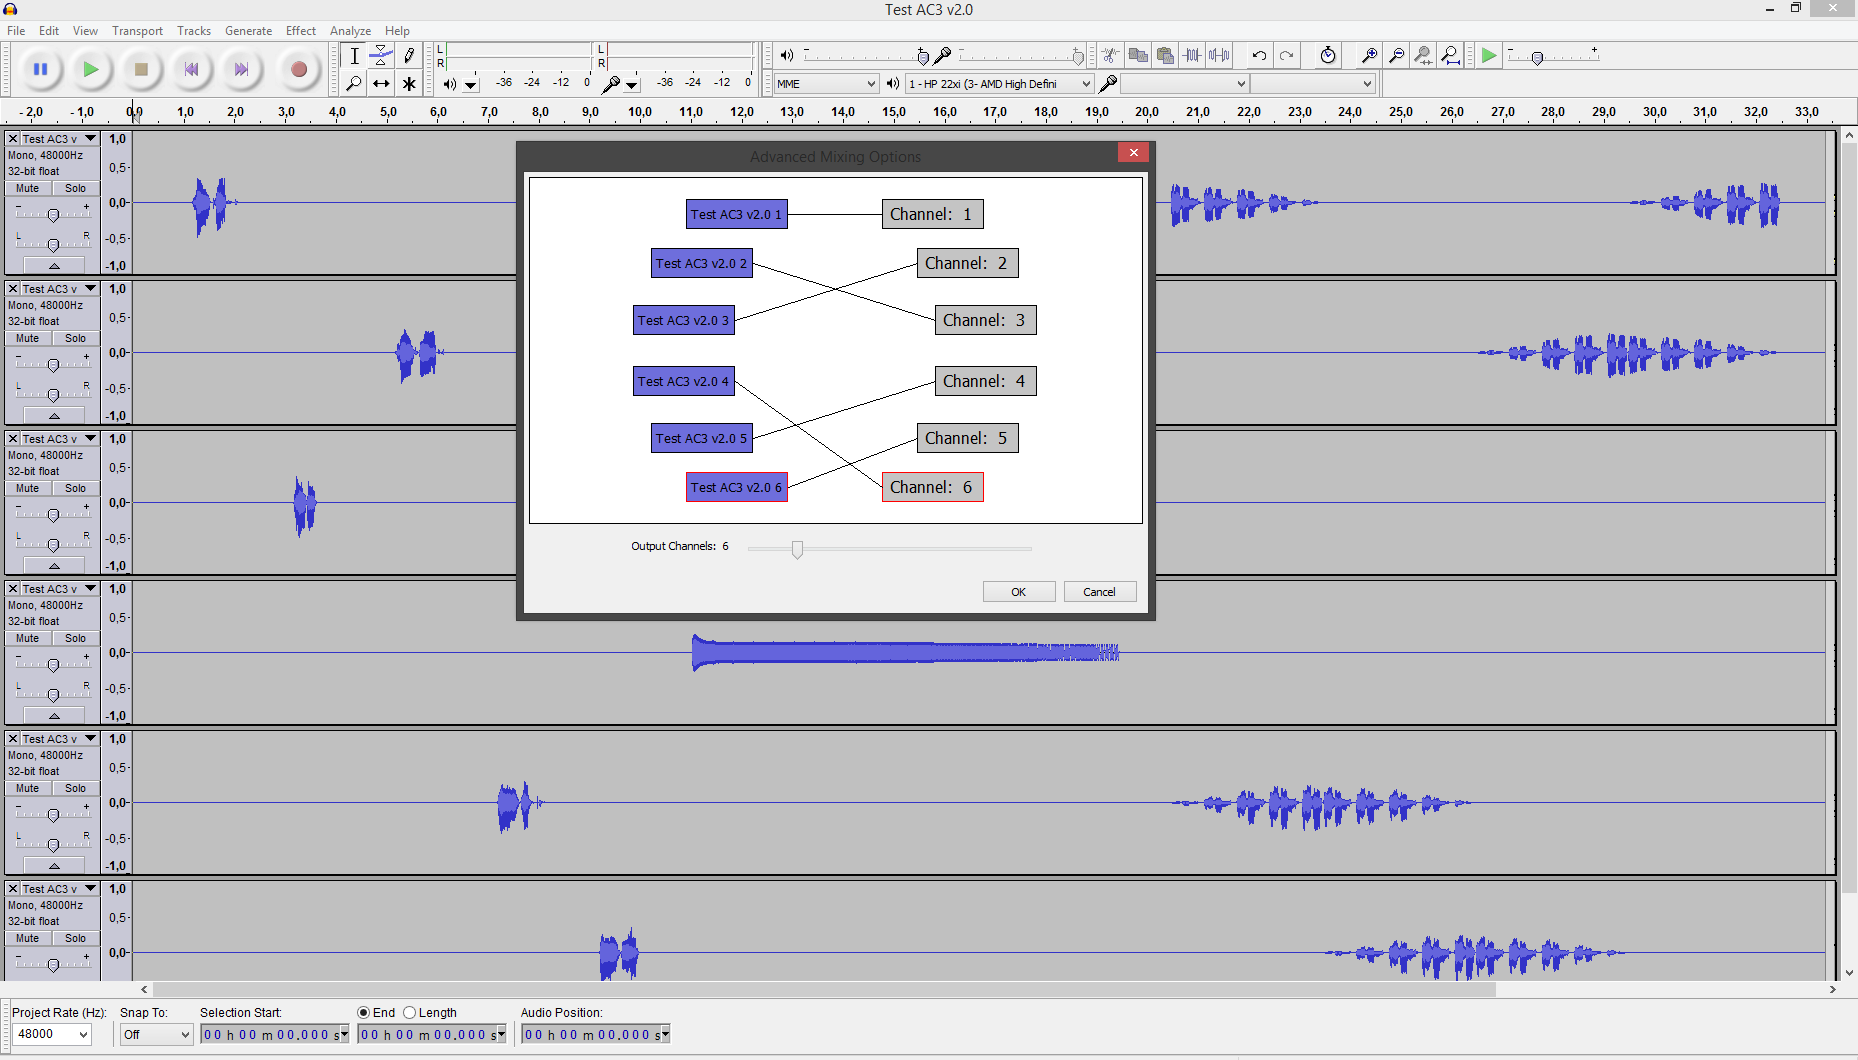Select the End radio button
Image resolution: width=1858 pixels, height=1060 pixels.
coord(364,1013)
